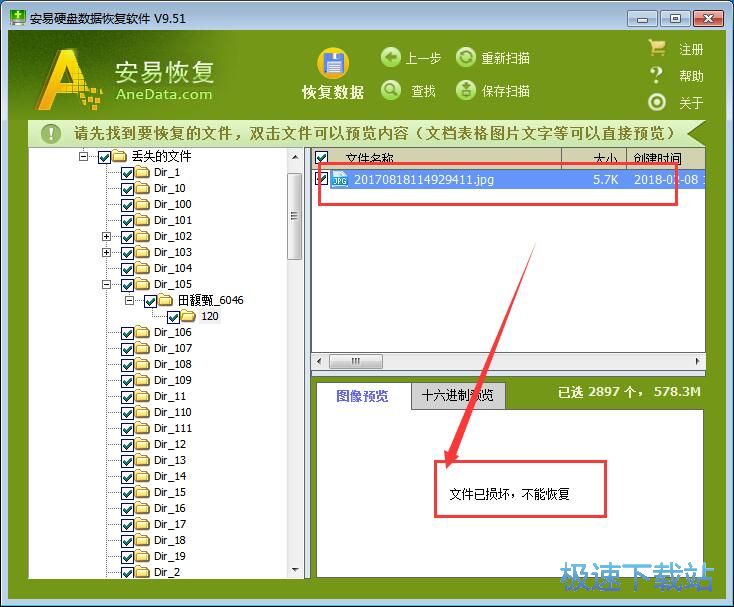Image resolution: width=734 pixels, height=607 pixels.
Task: Click the Dir_108 folder icon
Action: (x=142, y=365)
